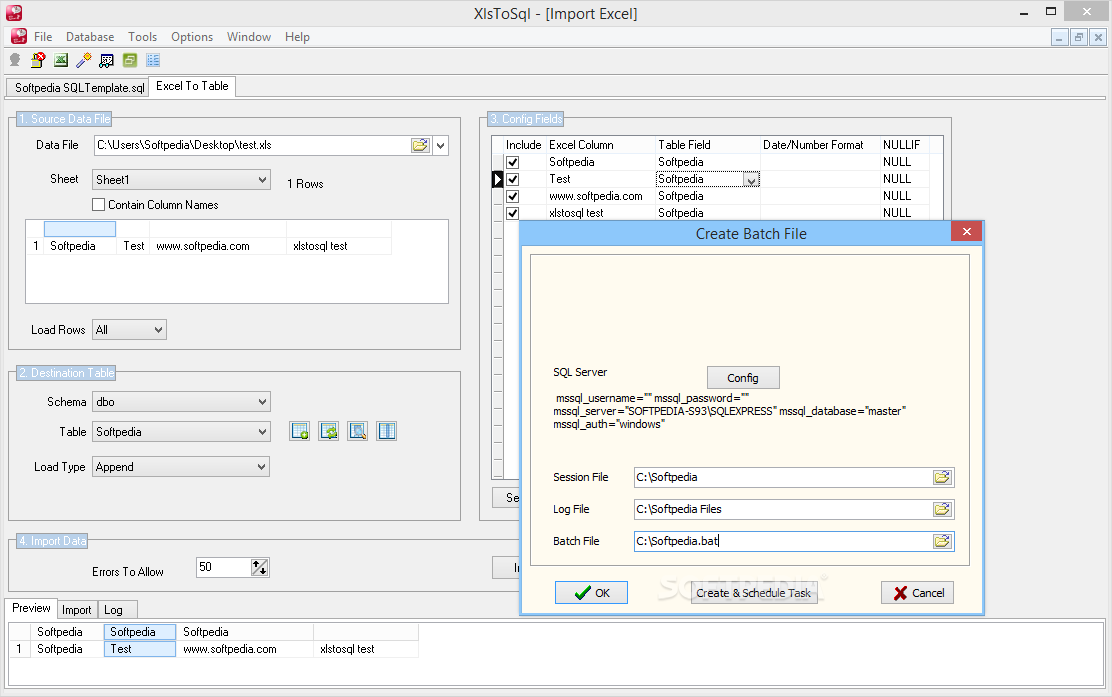The height and width of the screenshot is (697, 1112).
Task: Uncheck Include for www.softpedia.com column row
Action: click(x=513, y=196)
